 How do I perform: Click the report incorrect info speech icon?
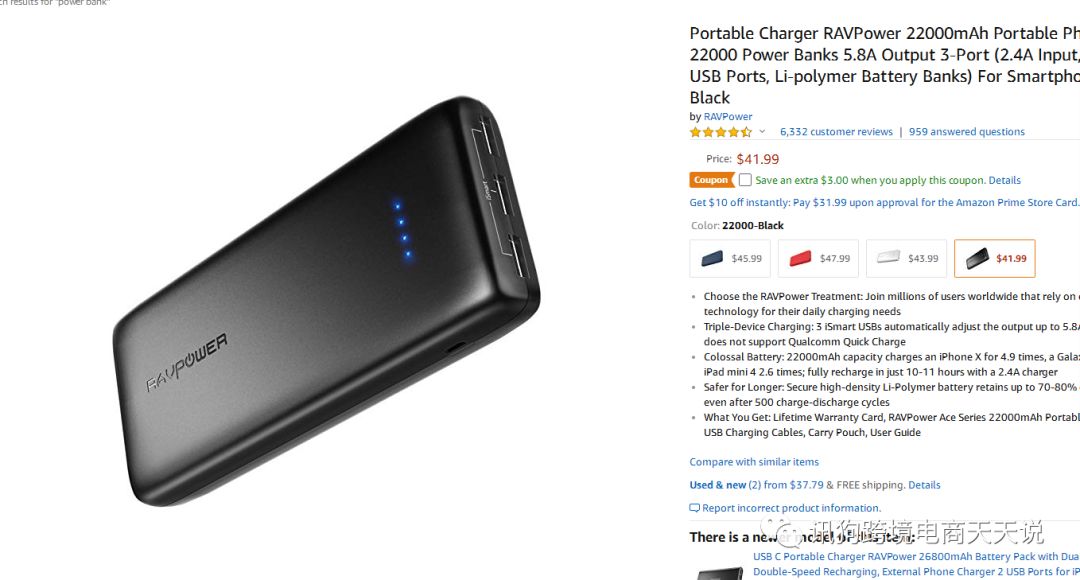(x=694, y=508)
